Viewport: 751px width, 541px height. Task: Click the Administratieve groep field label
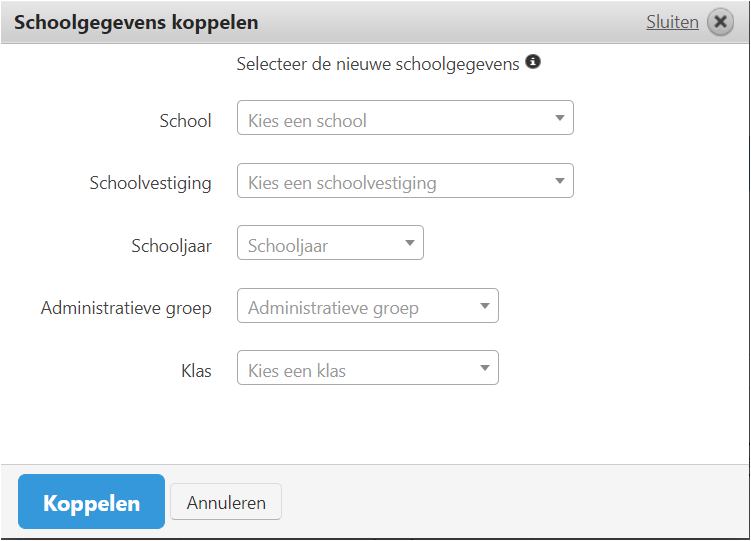(126, 308)
